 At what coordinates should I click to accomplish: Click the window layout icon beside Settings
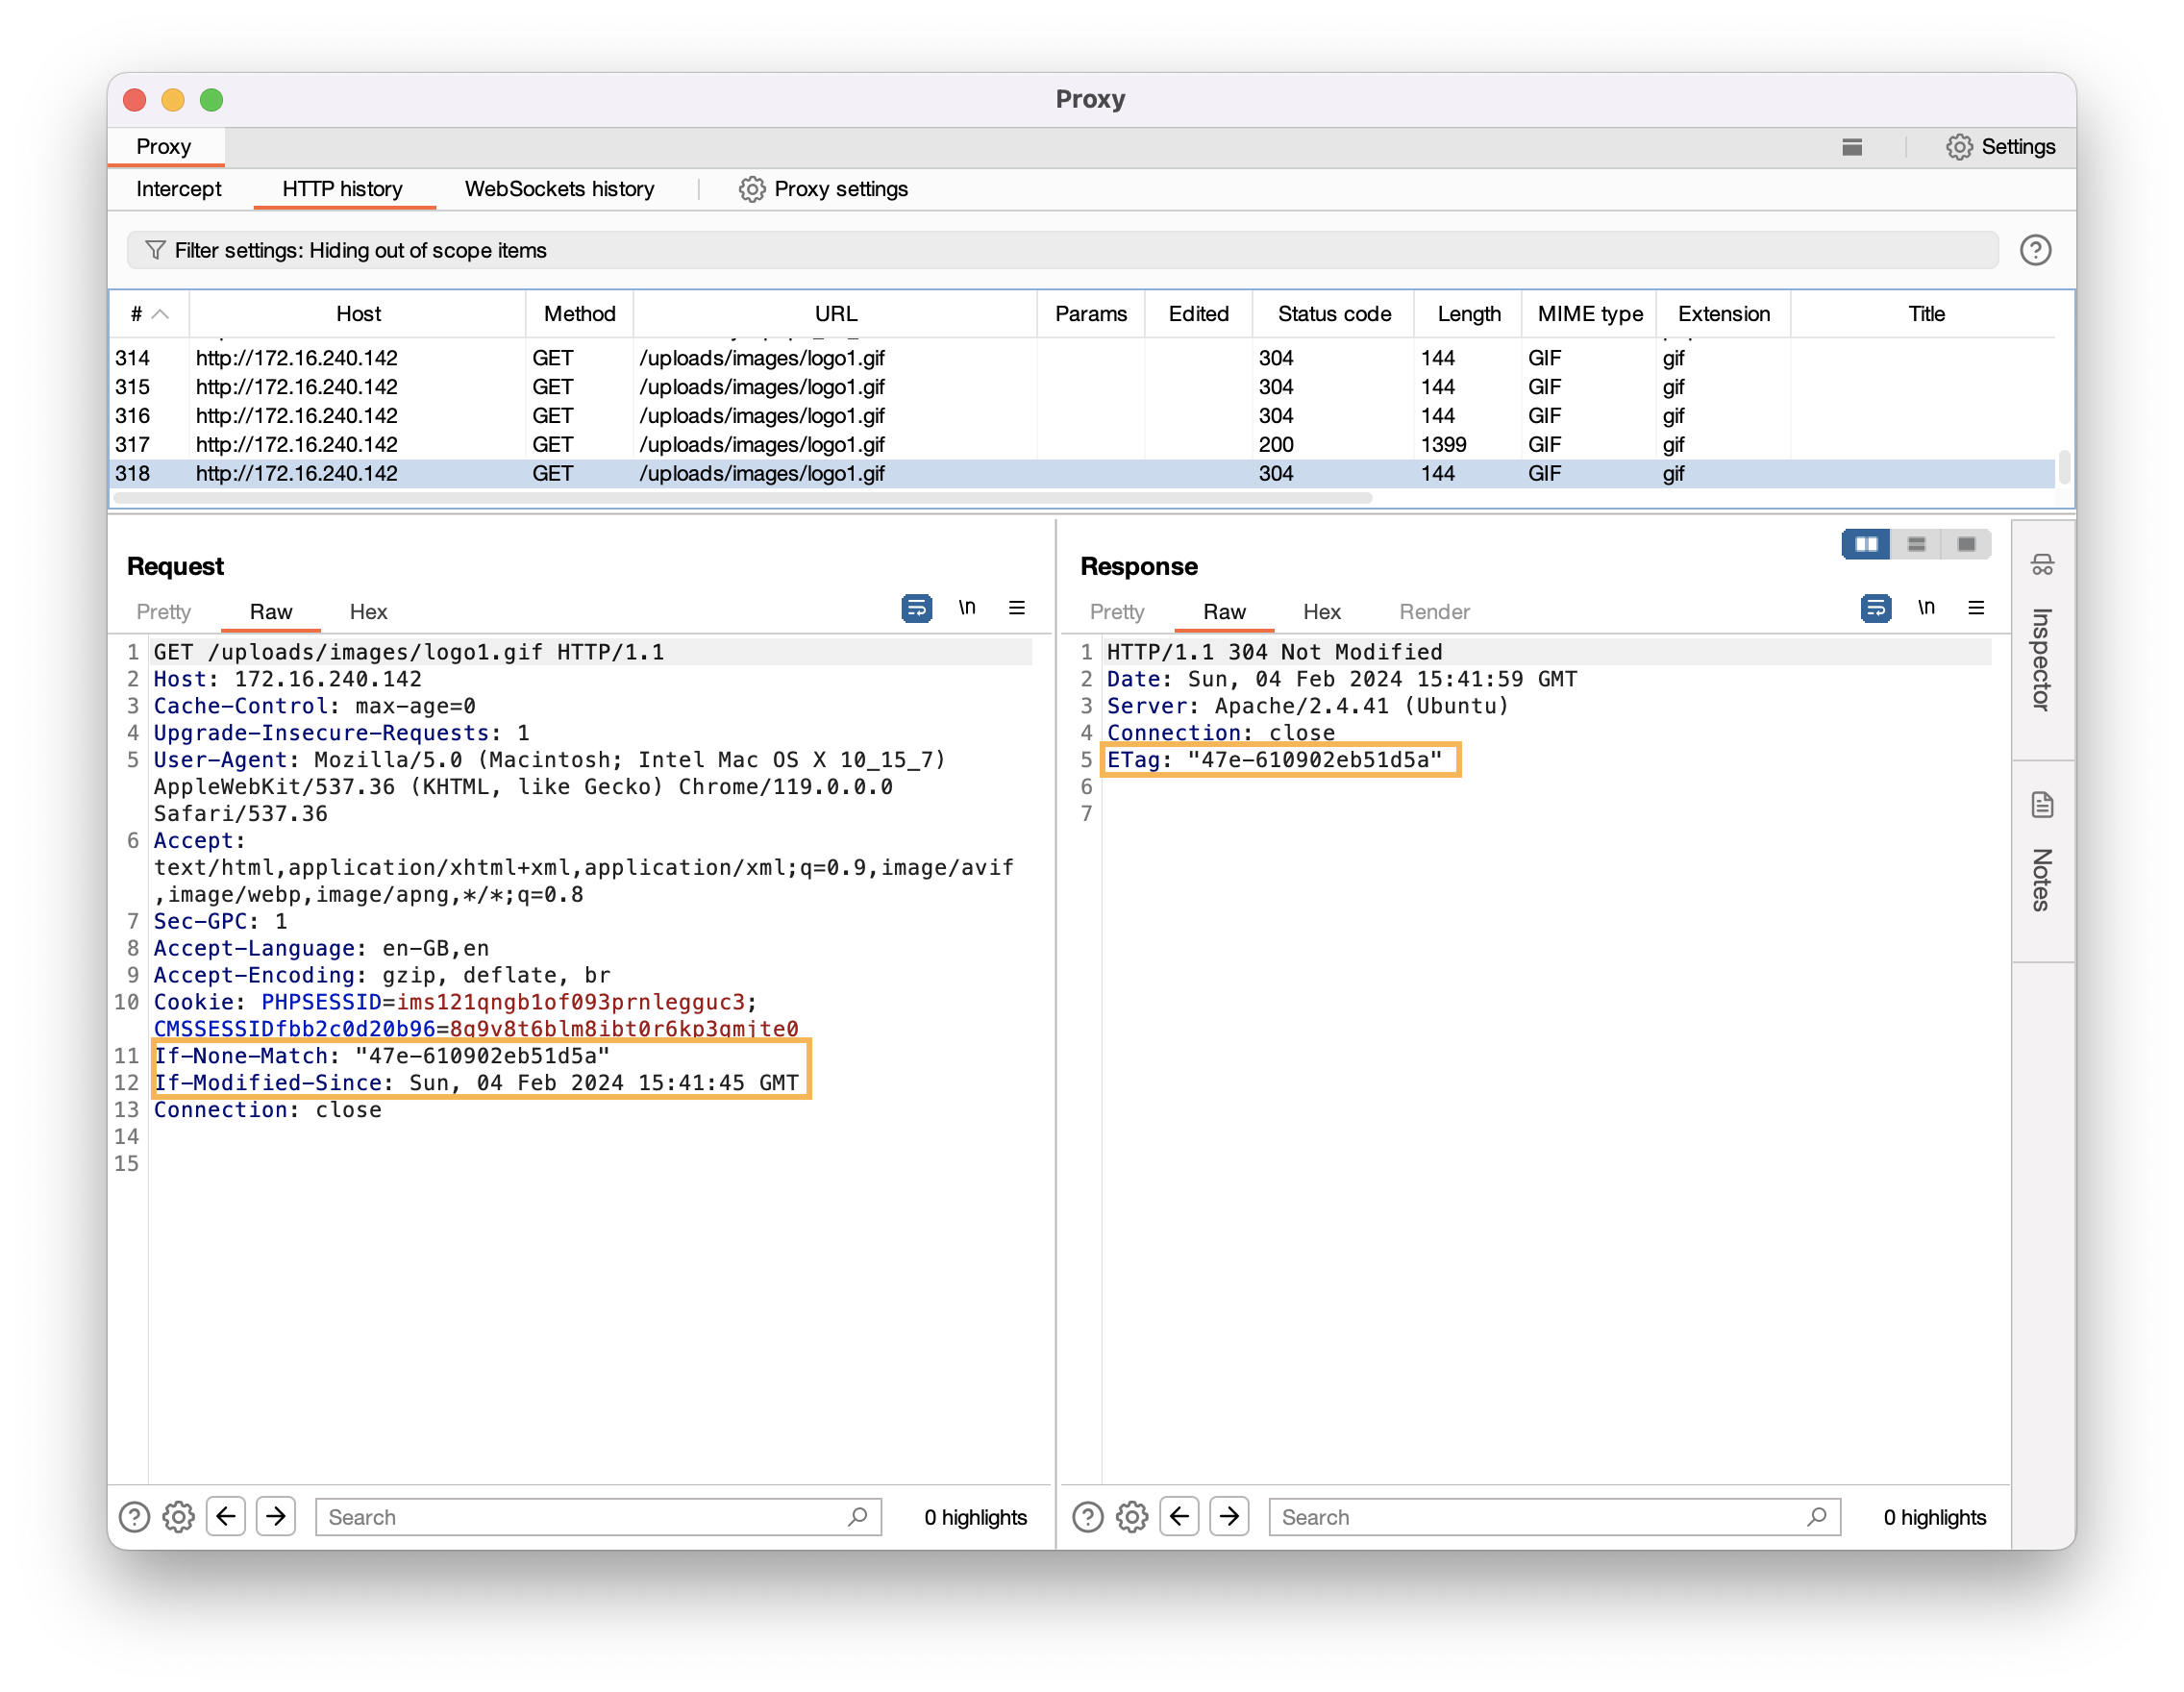(1852, 147)
